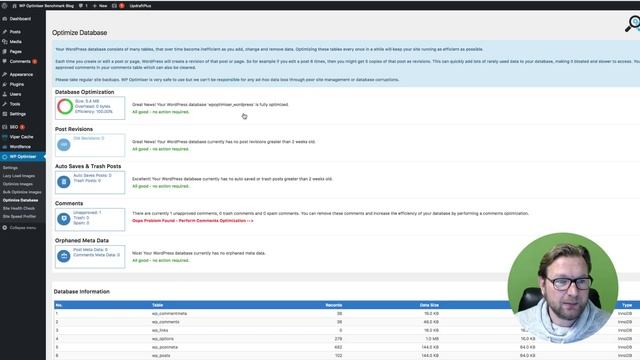Select the wp_options table name
640x360 pixels.
(163, 339)
